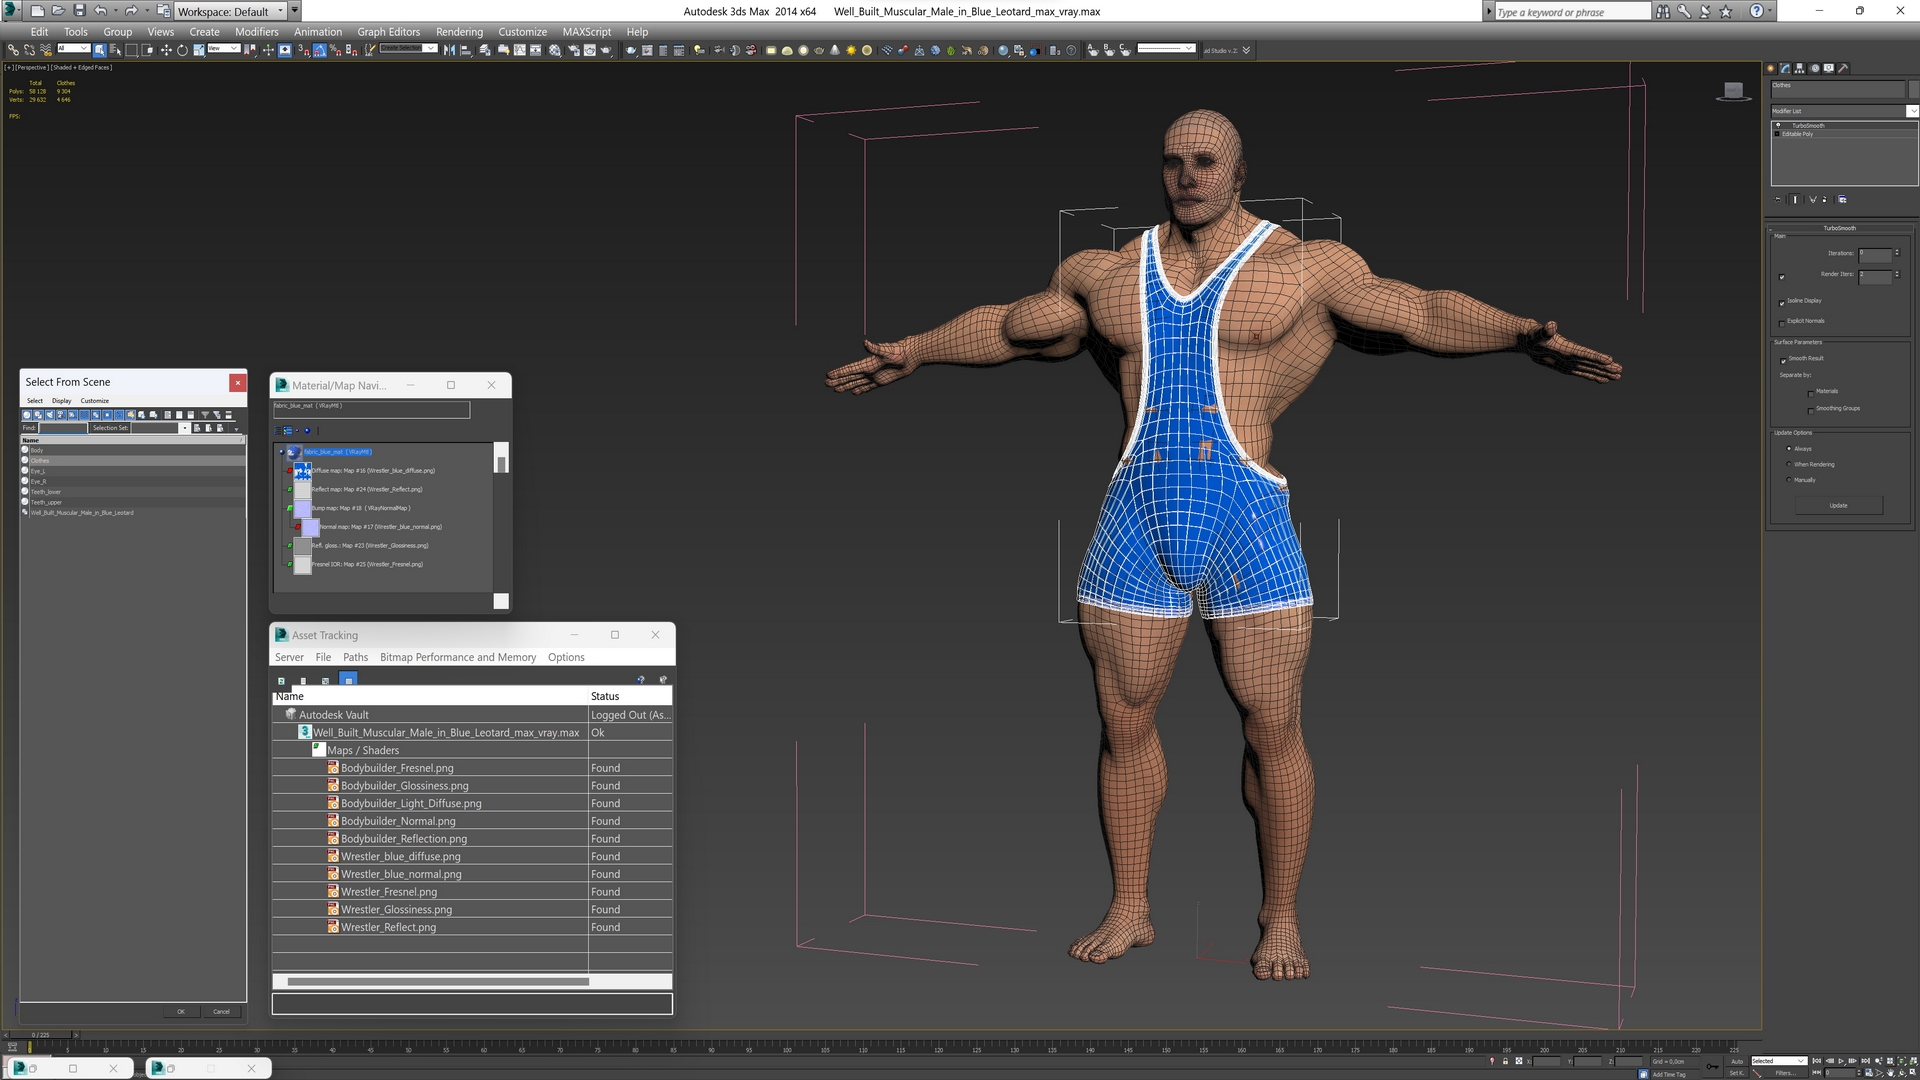Screen dimensions: 1920x1080
Task: Toggle the Isoline Display checkbox
Action: [x=1782, y=302]
